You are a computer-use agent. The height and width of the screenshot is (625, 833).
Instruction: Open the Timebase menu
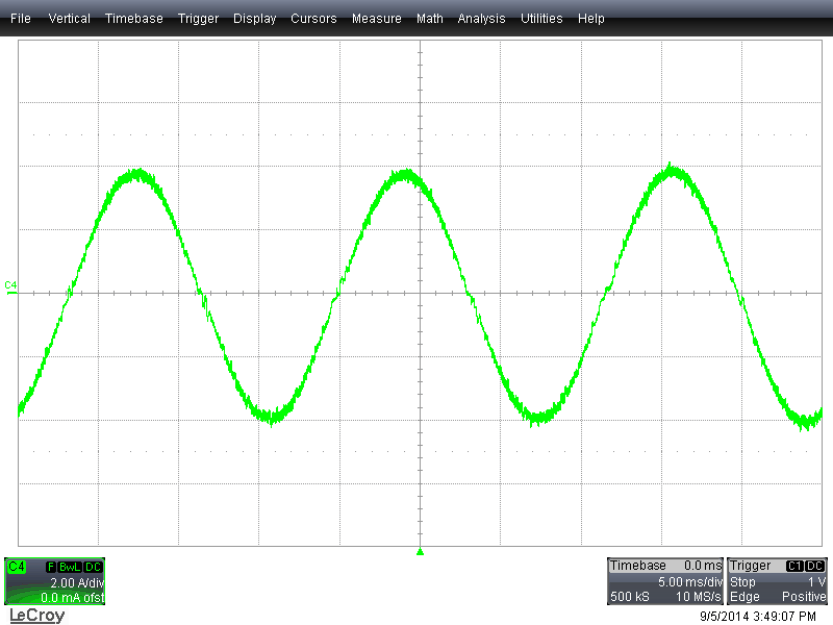[134, 19]
